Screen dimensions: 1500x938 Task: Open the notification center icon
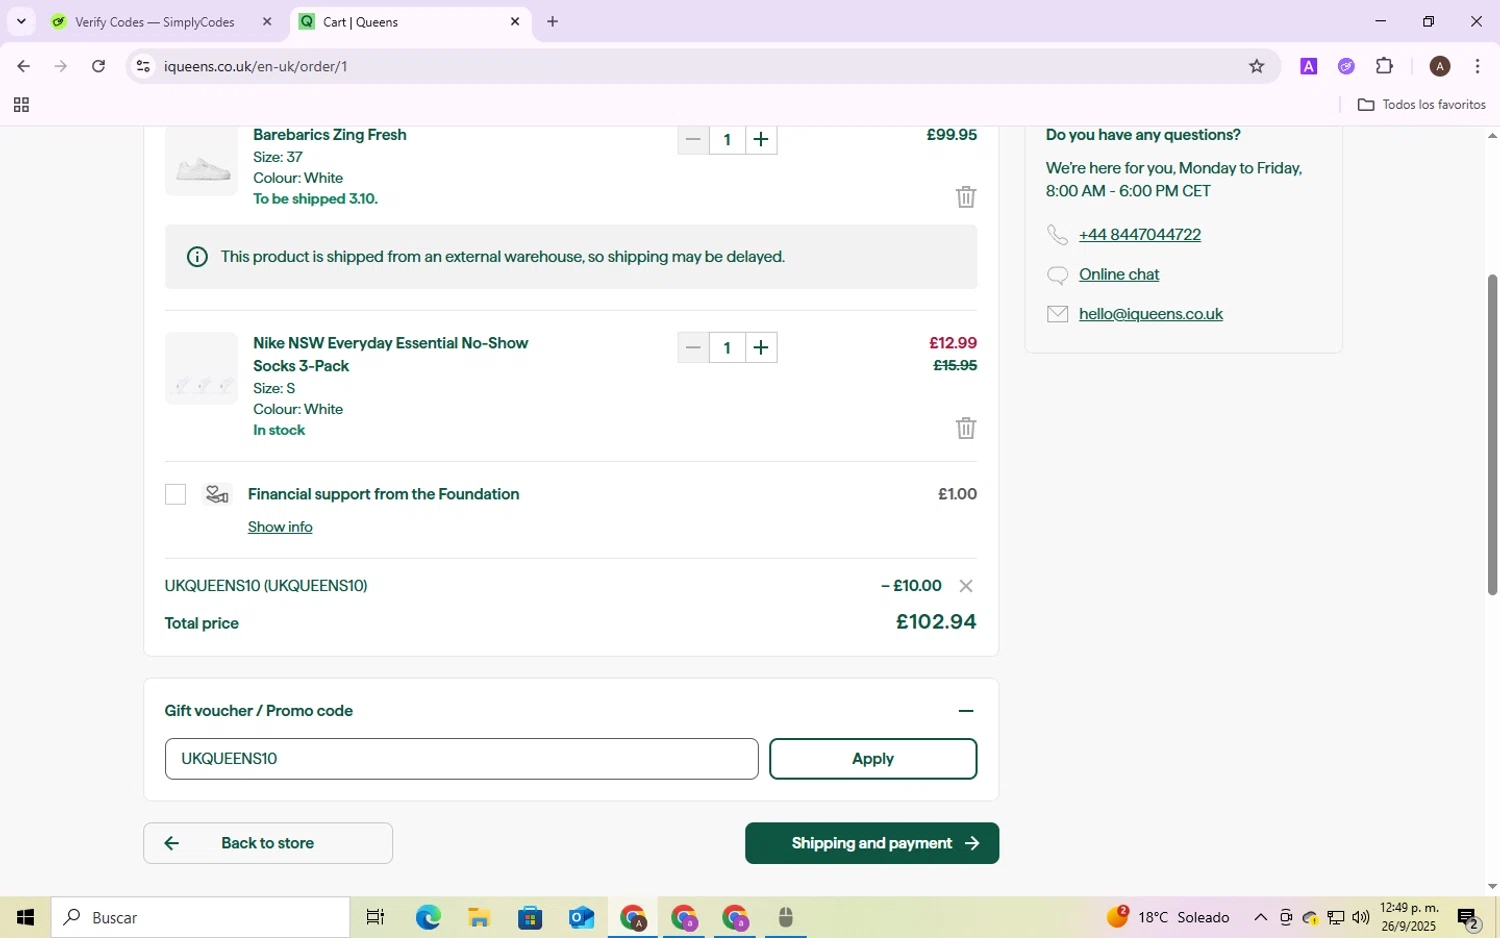tap(1468, 917)
